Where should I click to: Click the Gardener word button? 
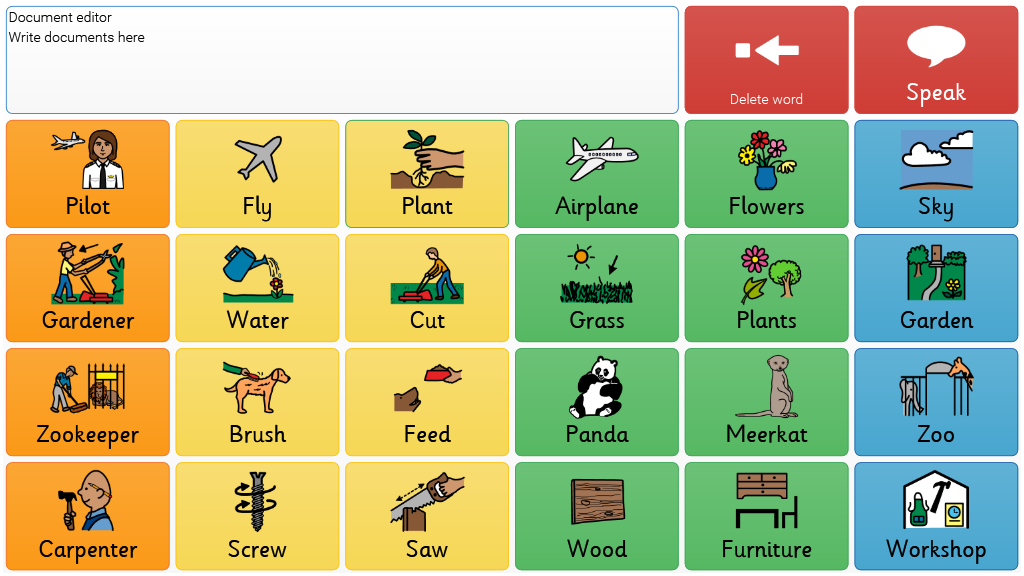pyautogui.click(x=88, y=288)
